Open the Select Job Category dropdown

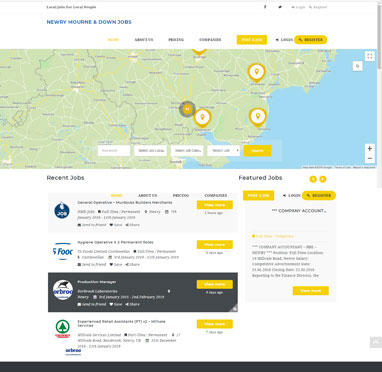187,151
